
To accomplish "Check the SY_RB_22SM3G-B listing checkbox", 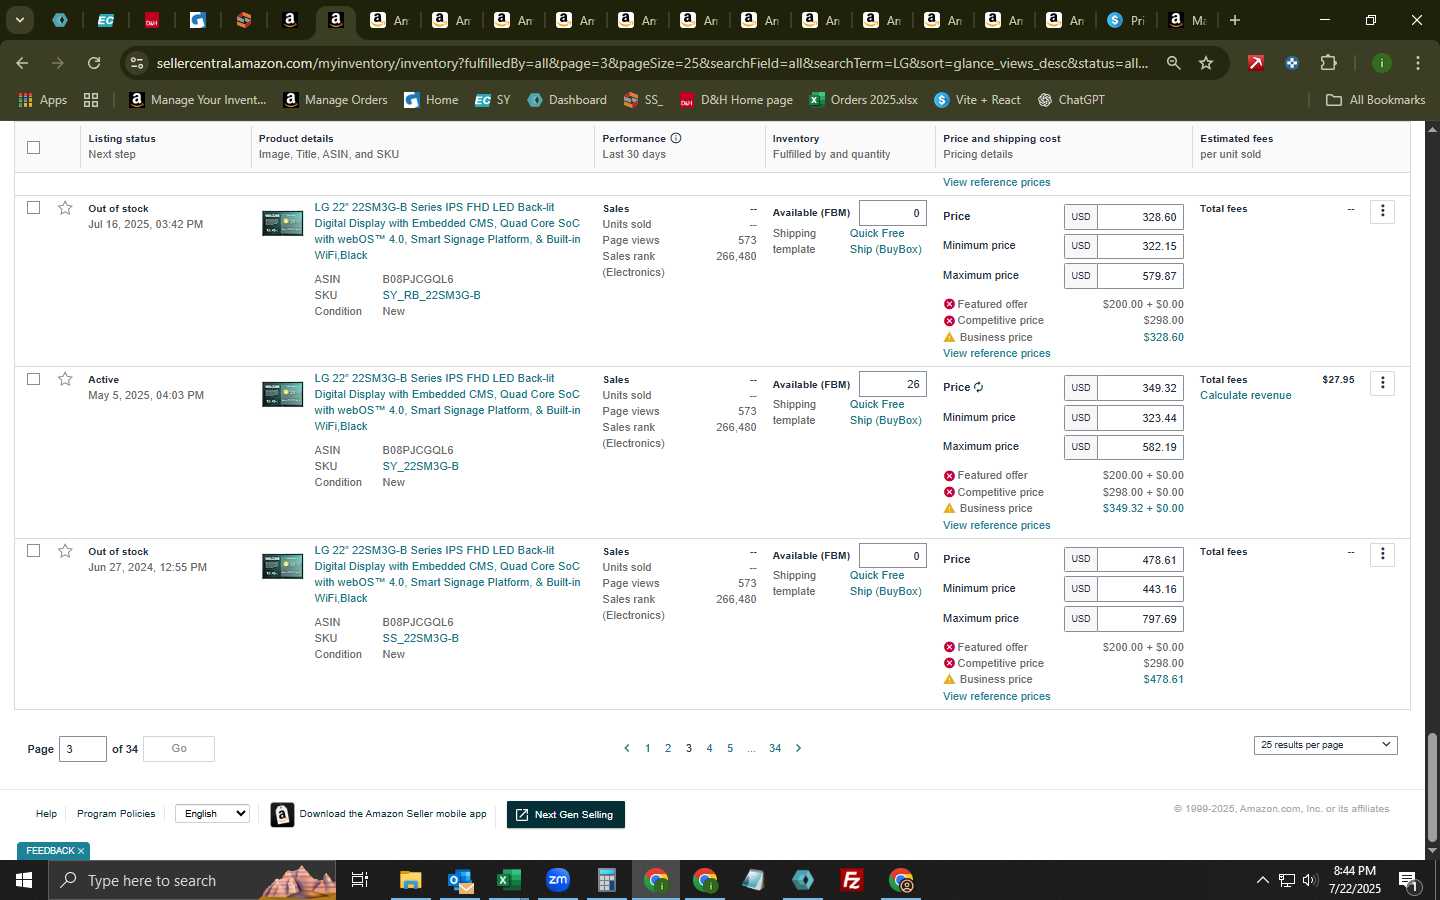I will [33, 208].
